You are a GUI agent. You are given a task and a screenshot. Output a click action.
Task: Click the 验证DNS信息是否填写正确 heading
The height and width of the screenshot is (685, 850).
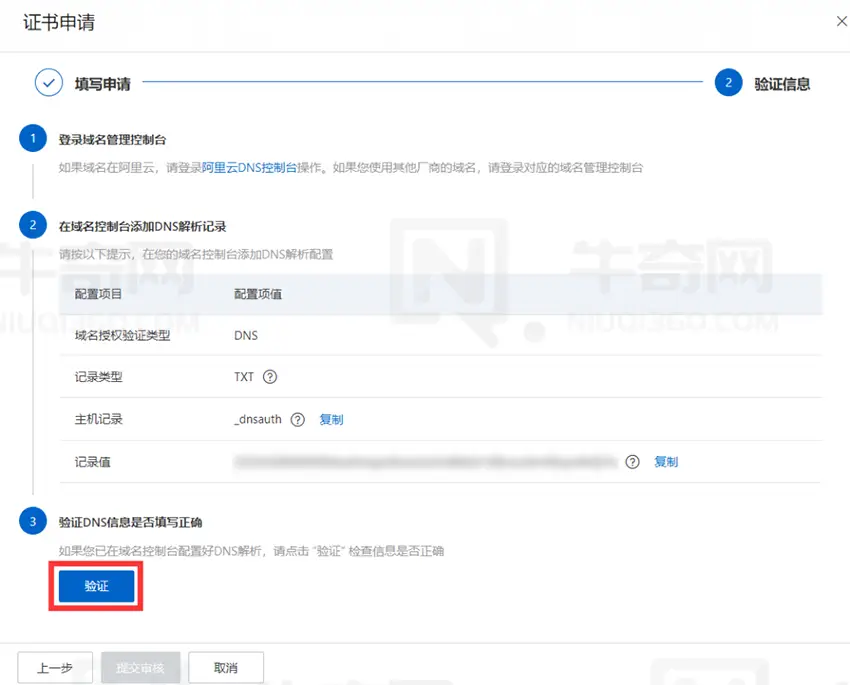click(x=131, y=522)
